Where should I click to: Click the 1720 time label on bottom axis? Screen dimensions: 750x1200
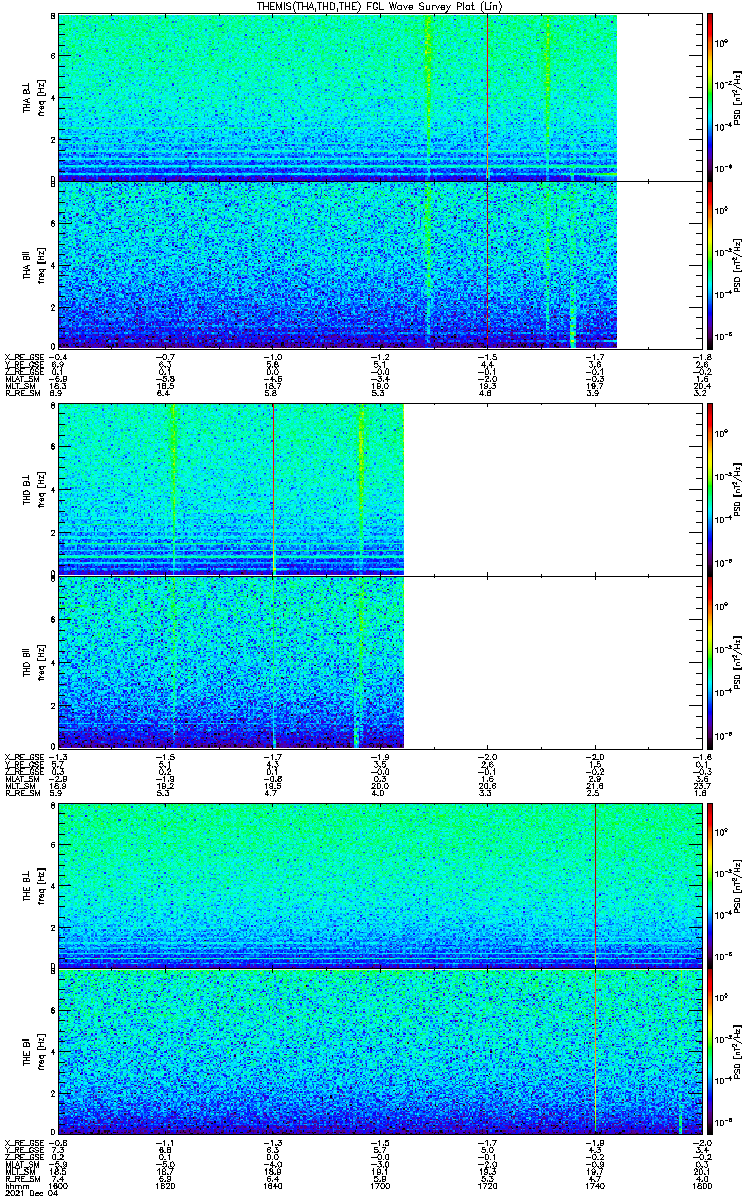point(486,1187)
